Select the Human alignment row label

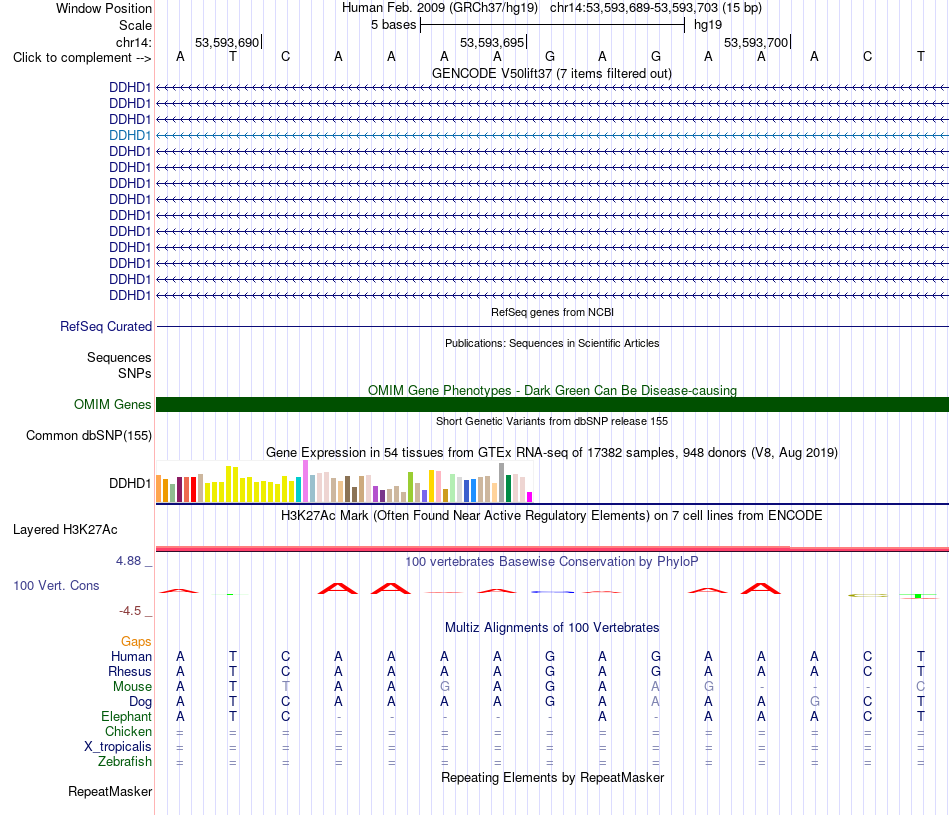[131, 657]
